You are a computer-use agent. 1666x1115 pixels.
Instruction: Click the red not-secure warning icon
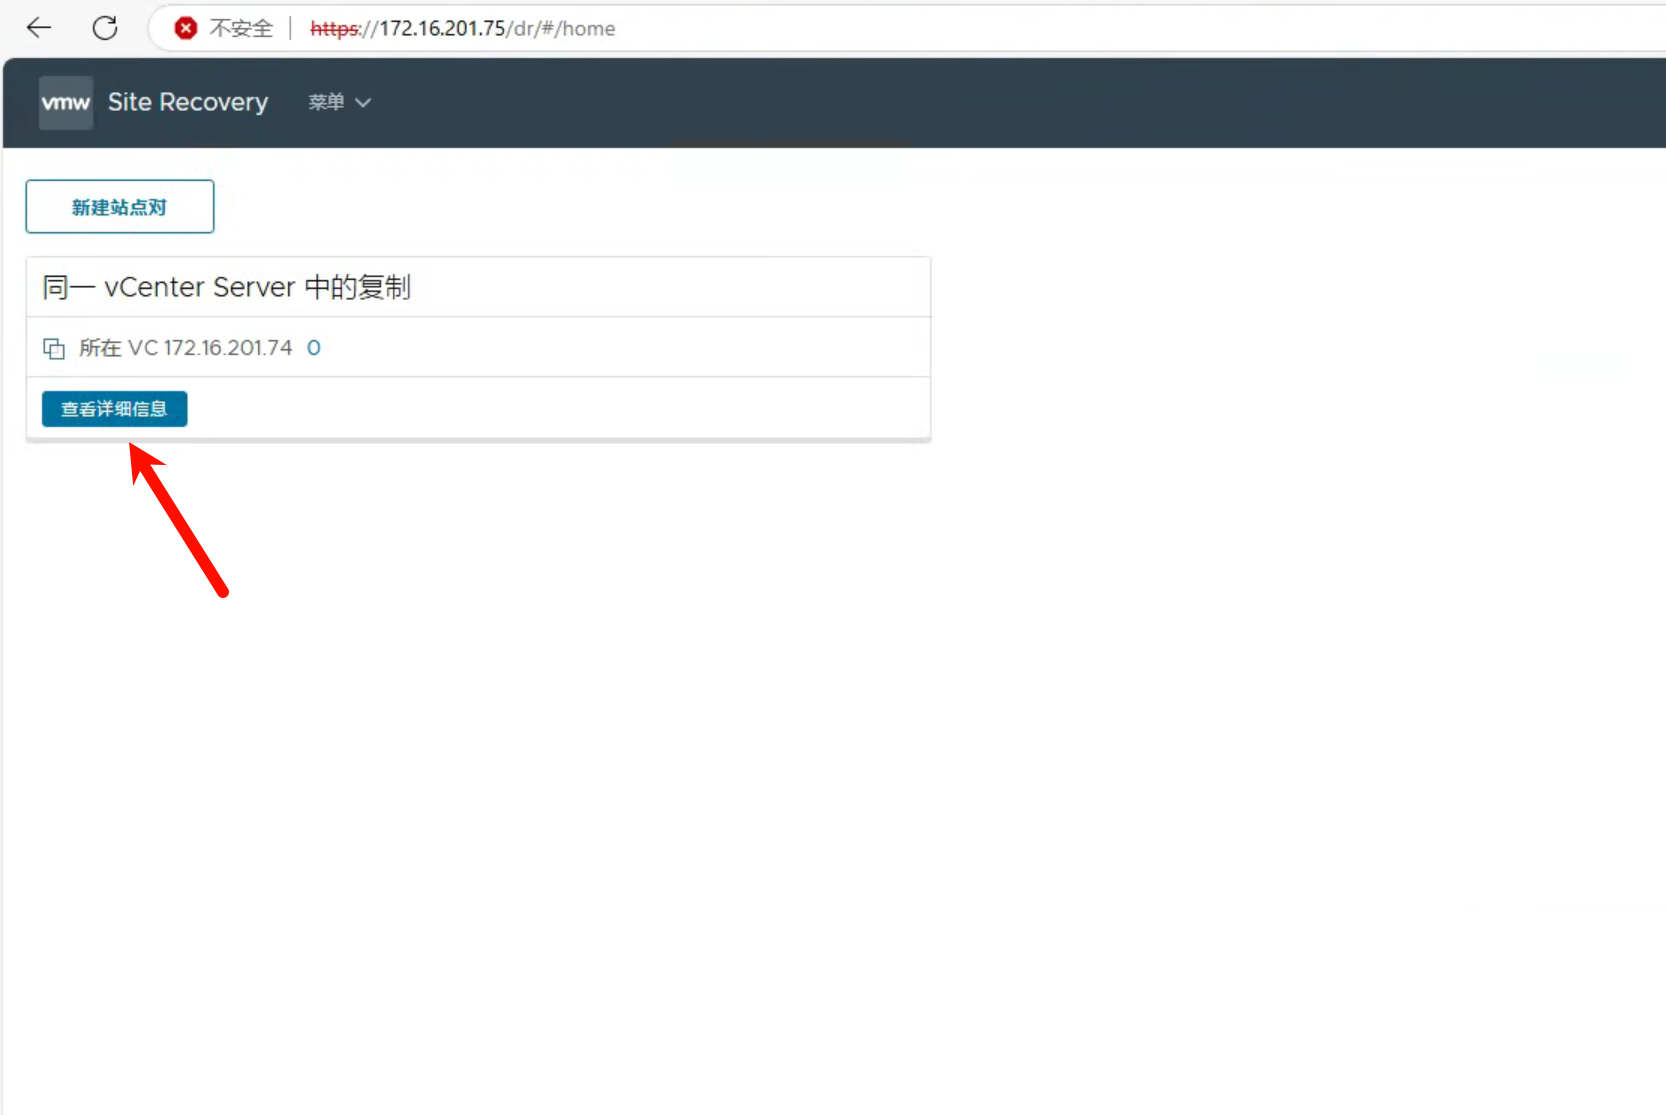pyautogui.click(x=185, y=28)
